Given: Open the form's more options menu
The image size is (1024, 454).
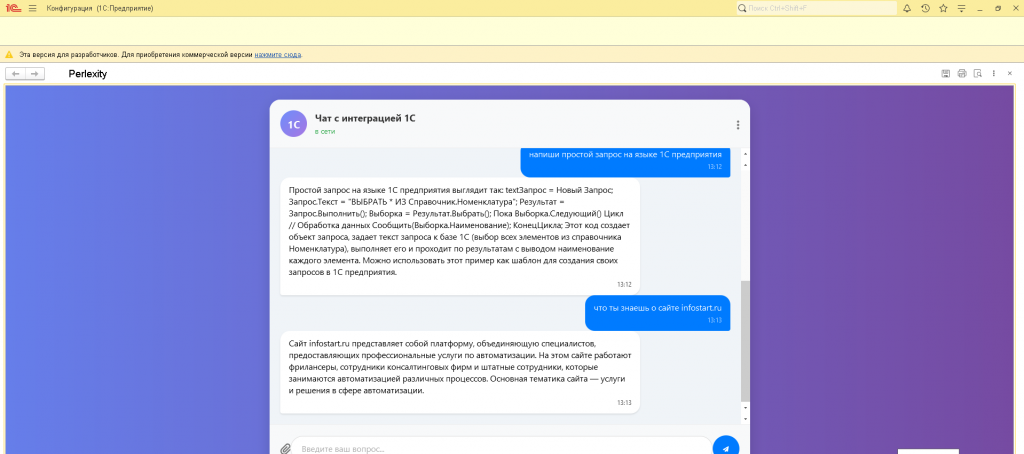Looking at the screenshot, I should 994,74.
